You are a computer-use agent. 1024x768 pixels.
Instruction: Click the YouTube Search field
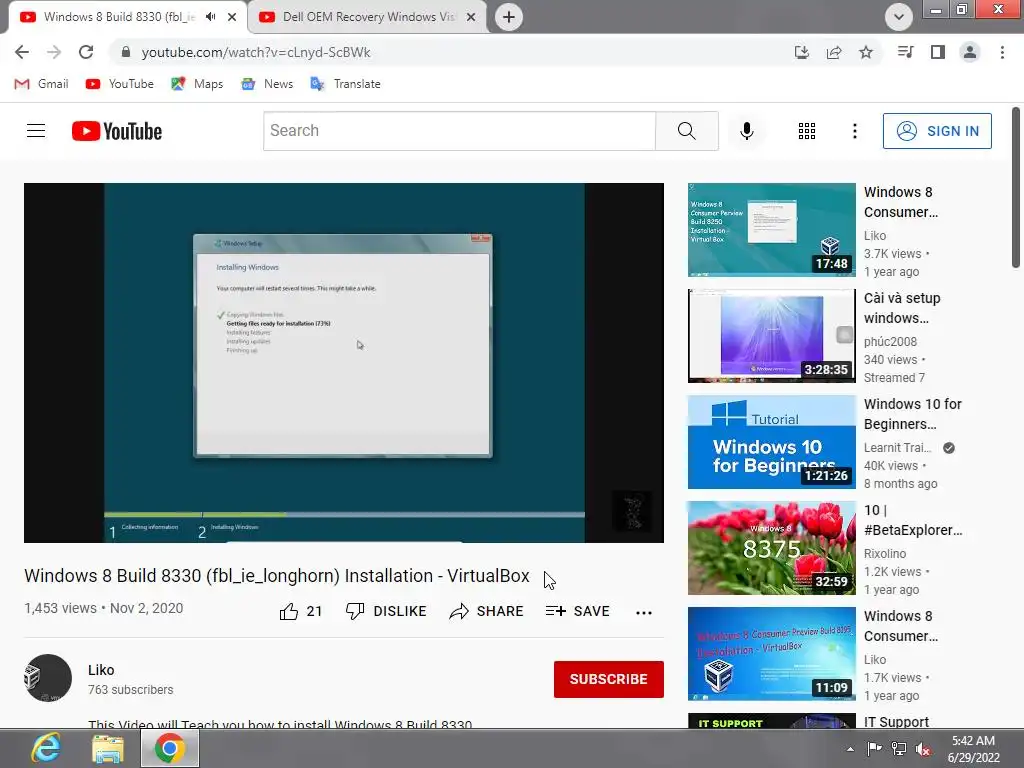coord(459,131)
